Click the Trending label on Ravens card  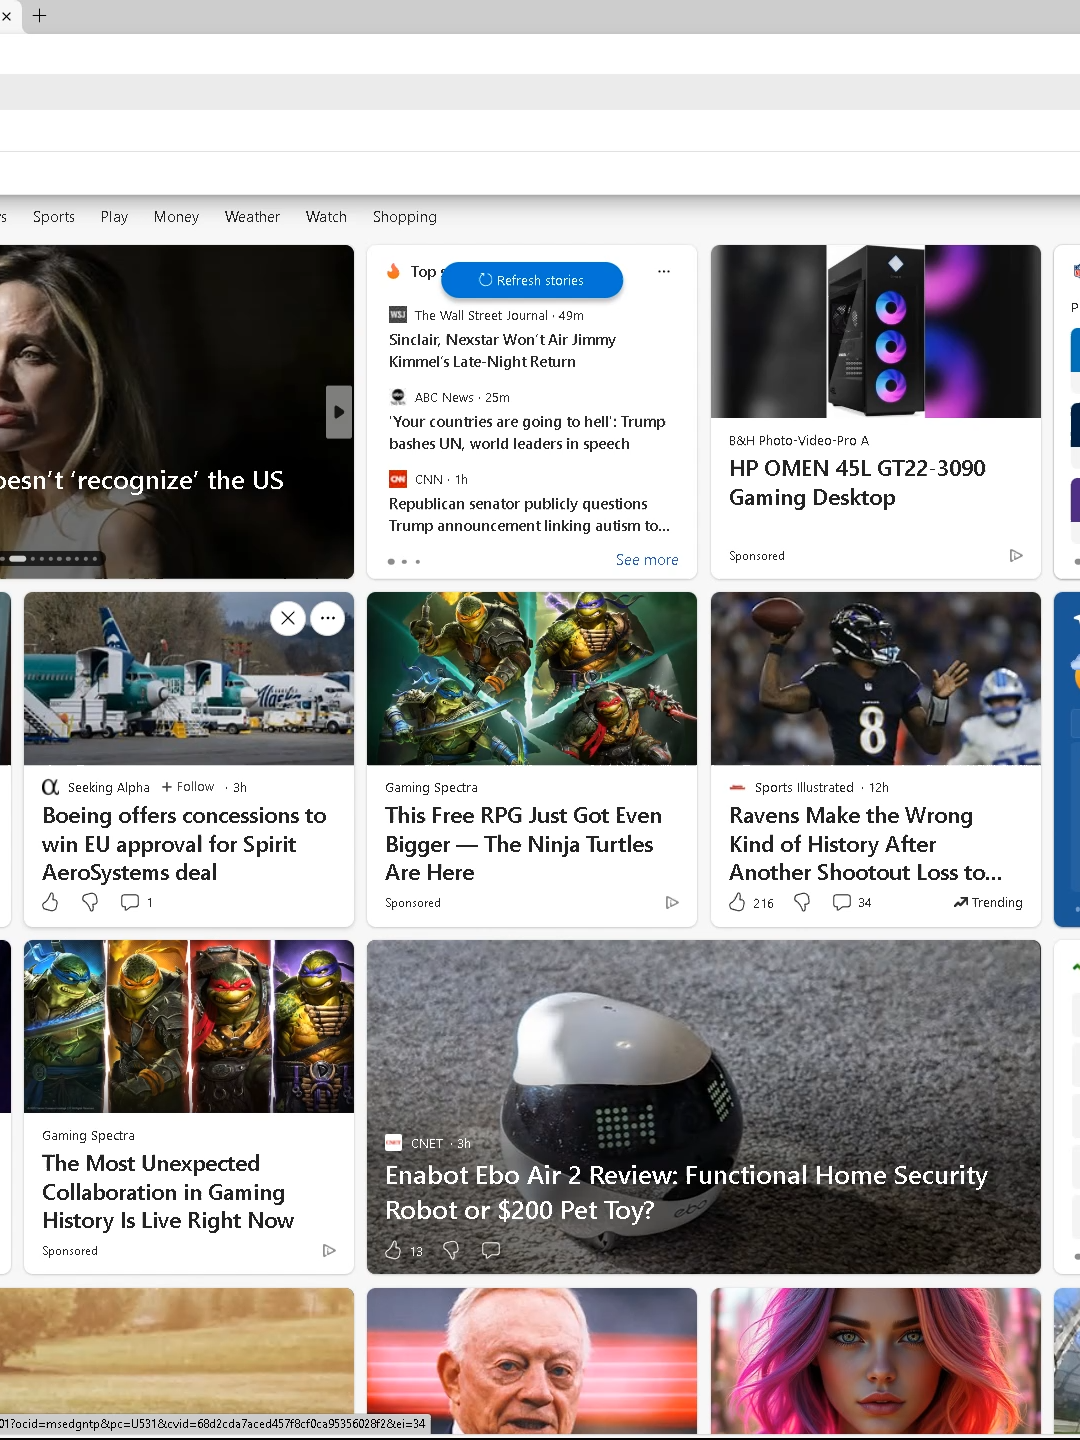(988, 902)
